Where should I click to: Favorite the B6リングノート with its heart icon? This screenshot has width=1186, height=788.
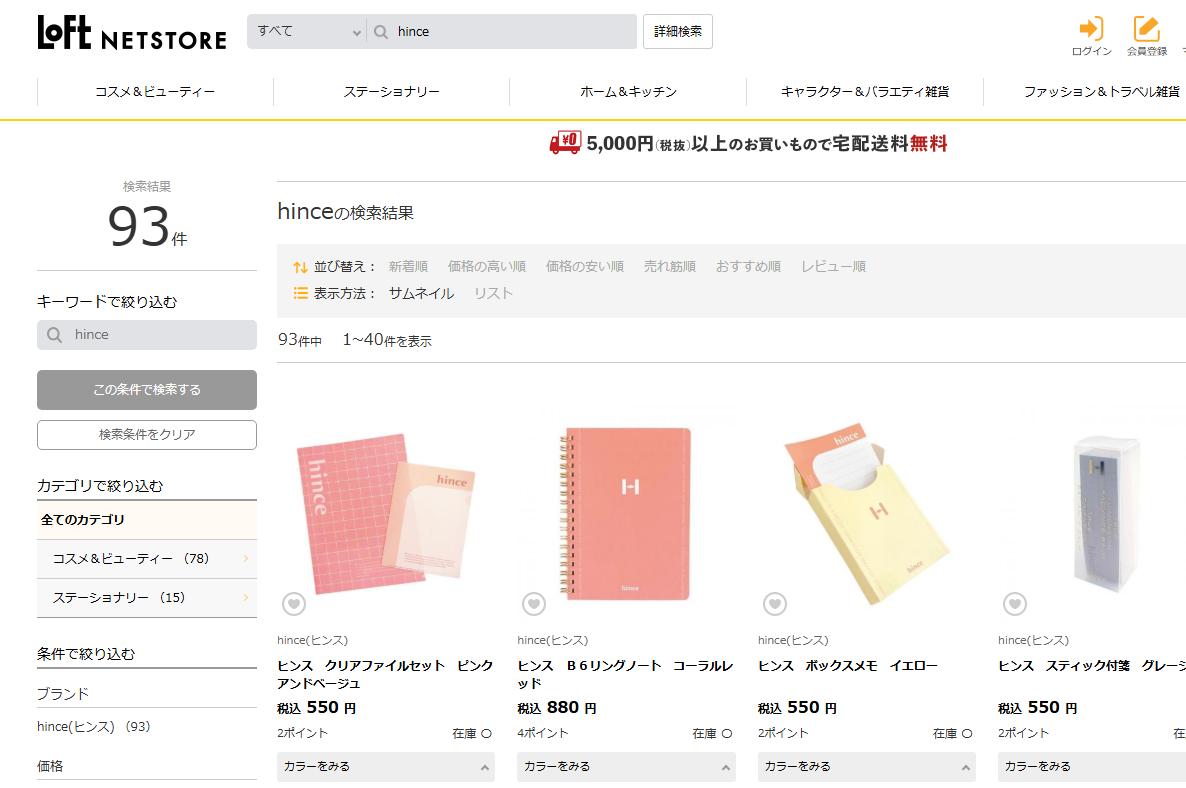(534, 603)
